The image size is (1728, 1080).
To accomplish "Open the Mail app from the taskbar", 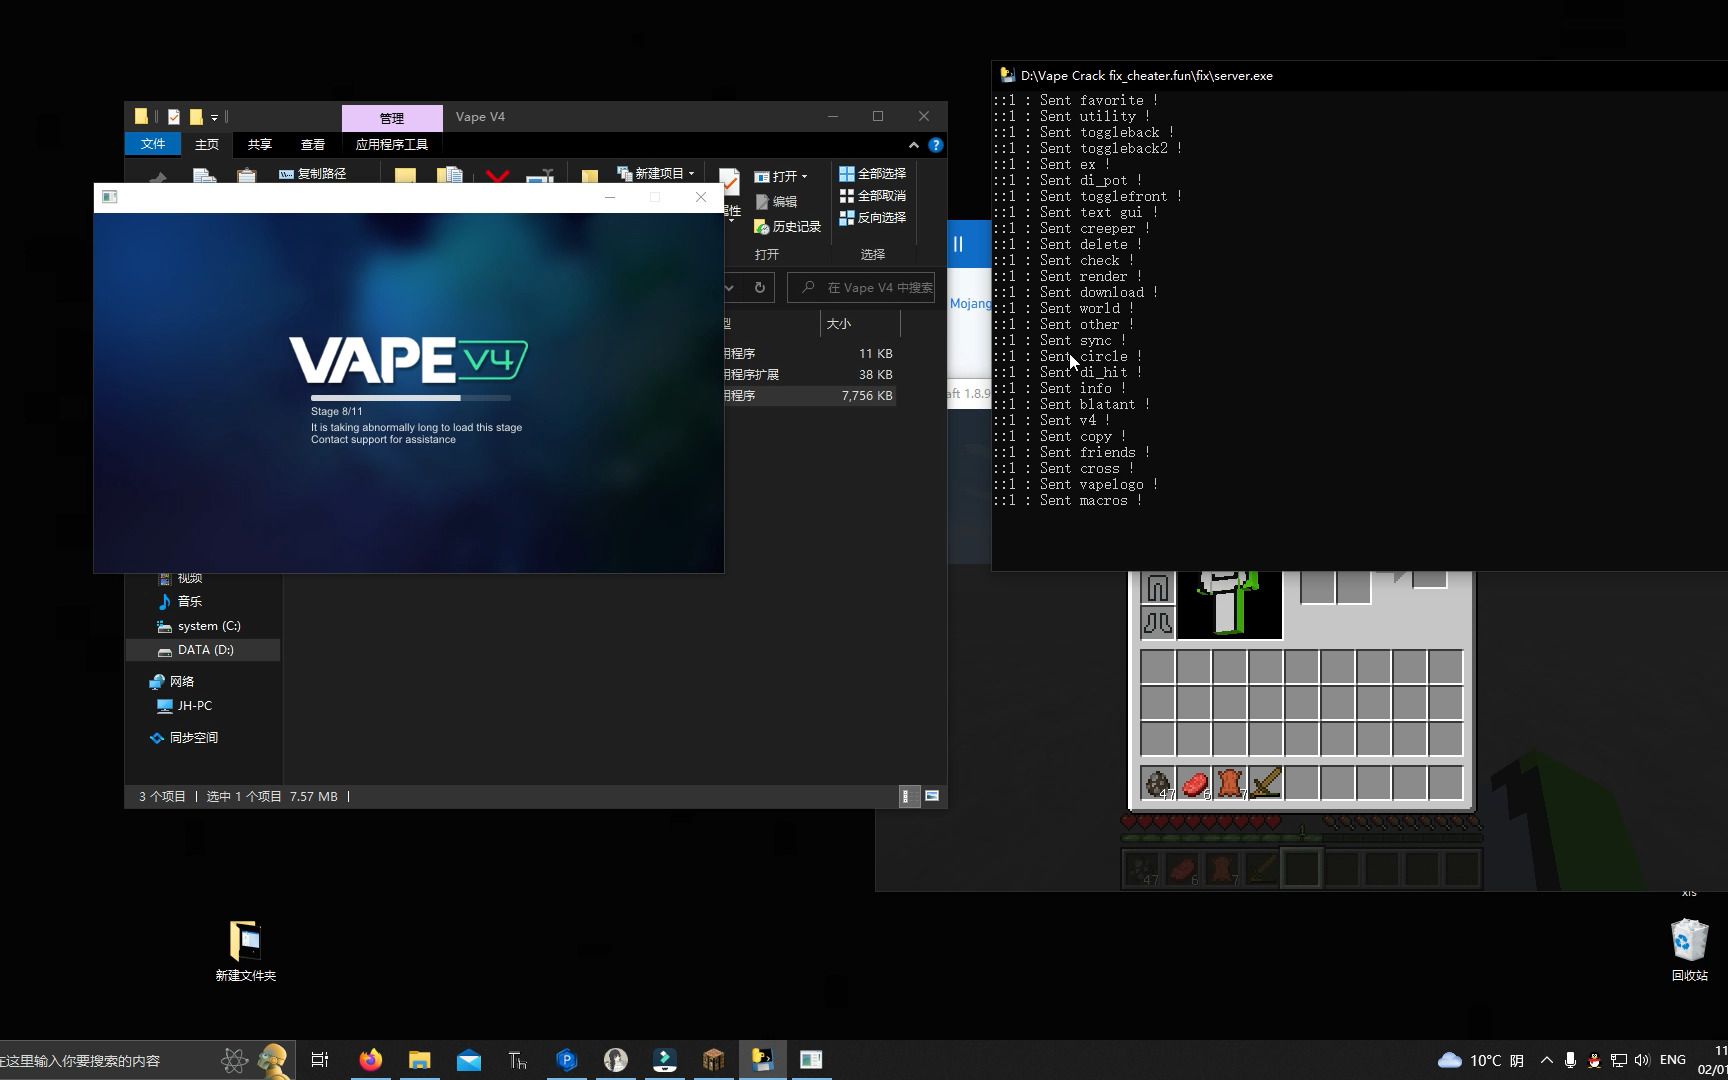I will (468, 1060).
